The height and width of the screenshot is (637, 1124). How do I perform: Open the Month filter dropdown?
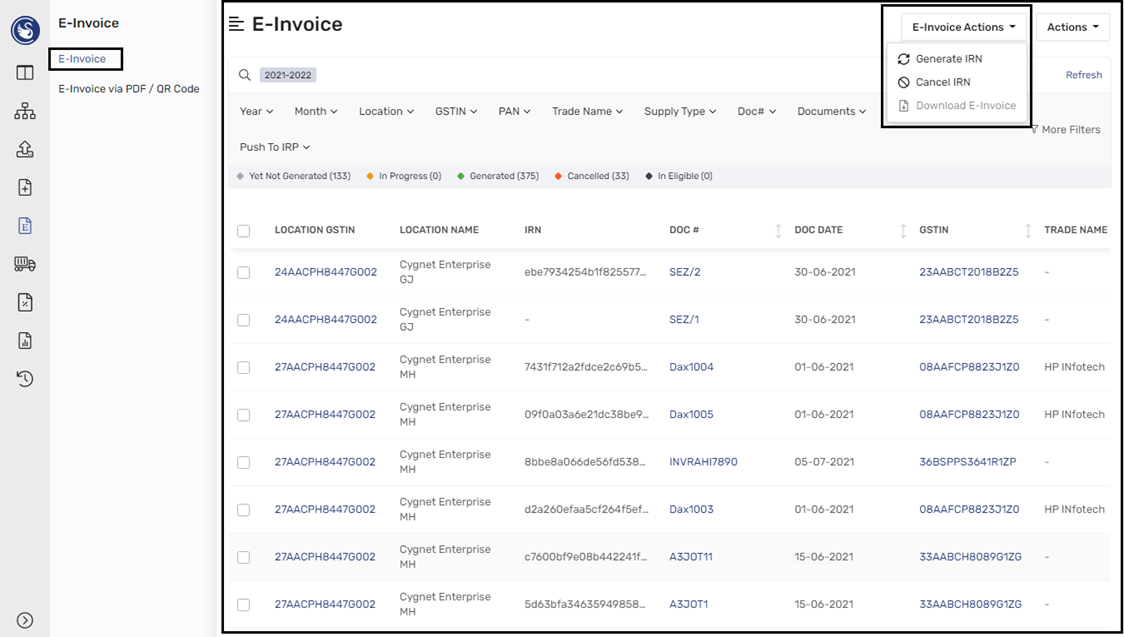(315, 111)
